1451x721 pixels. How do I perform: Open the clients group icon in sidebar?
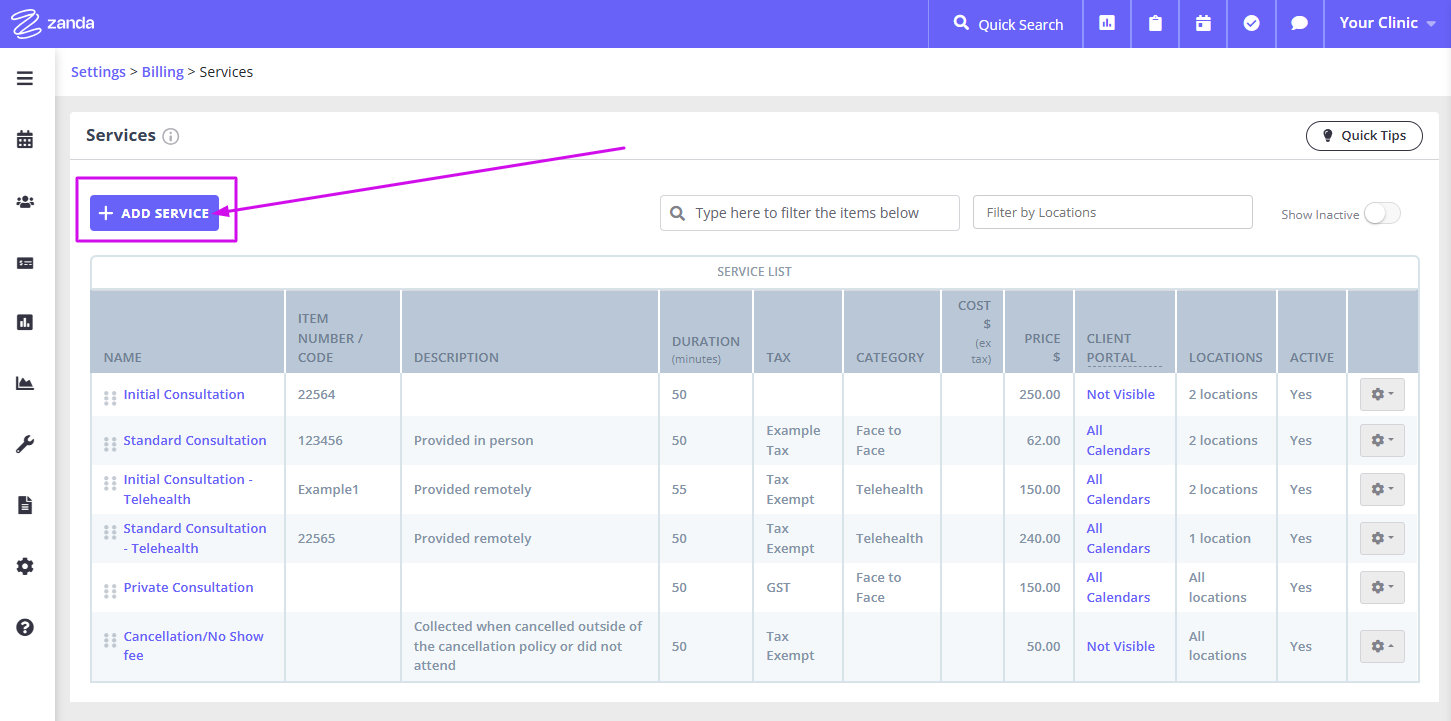pos(25,202)
